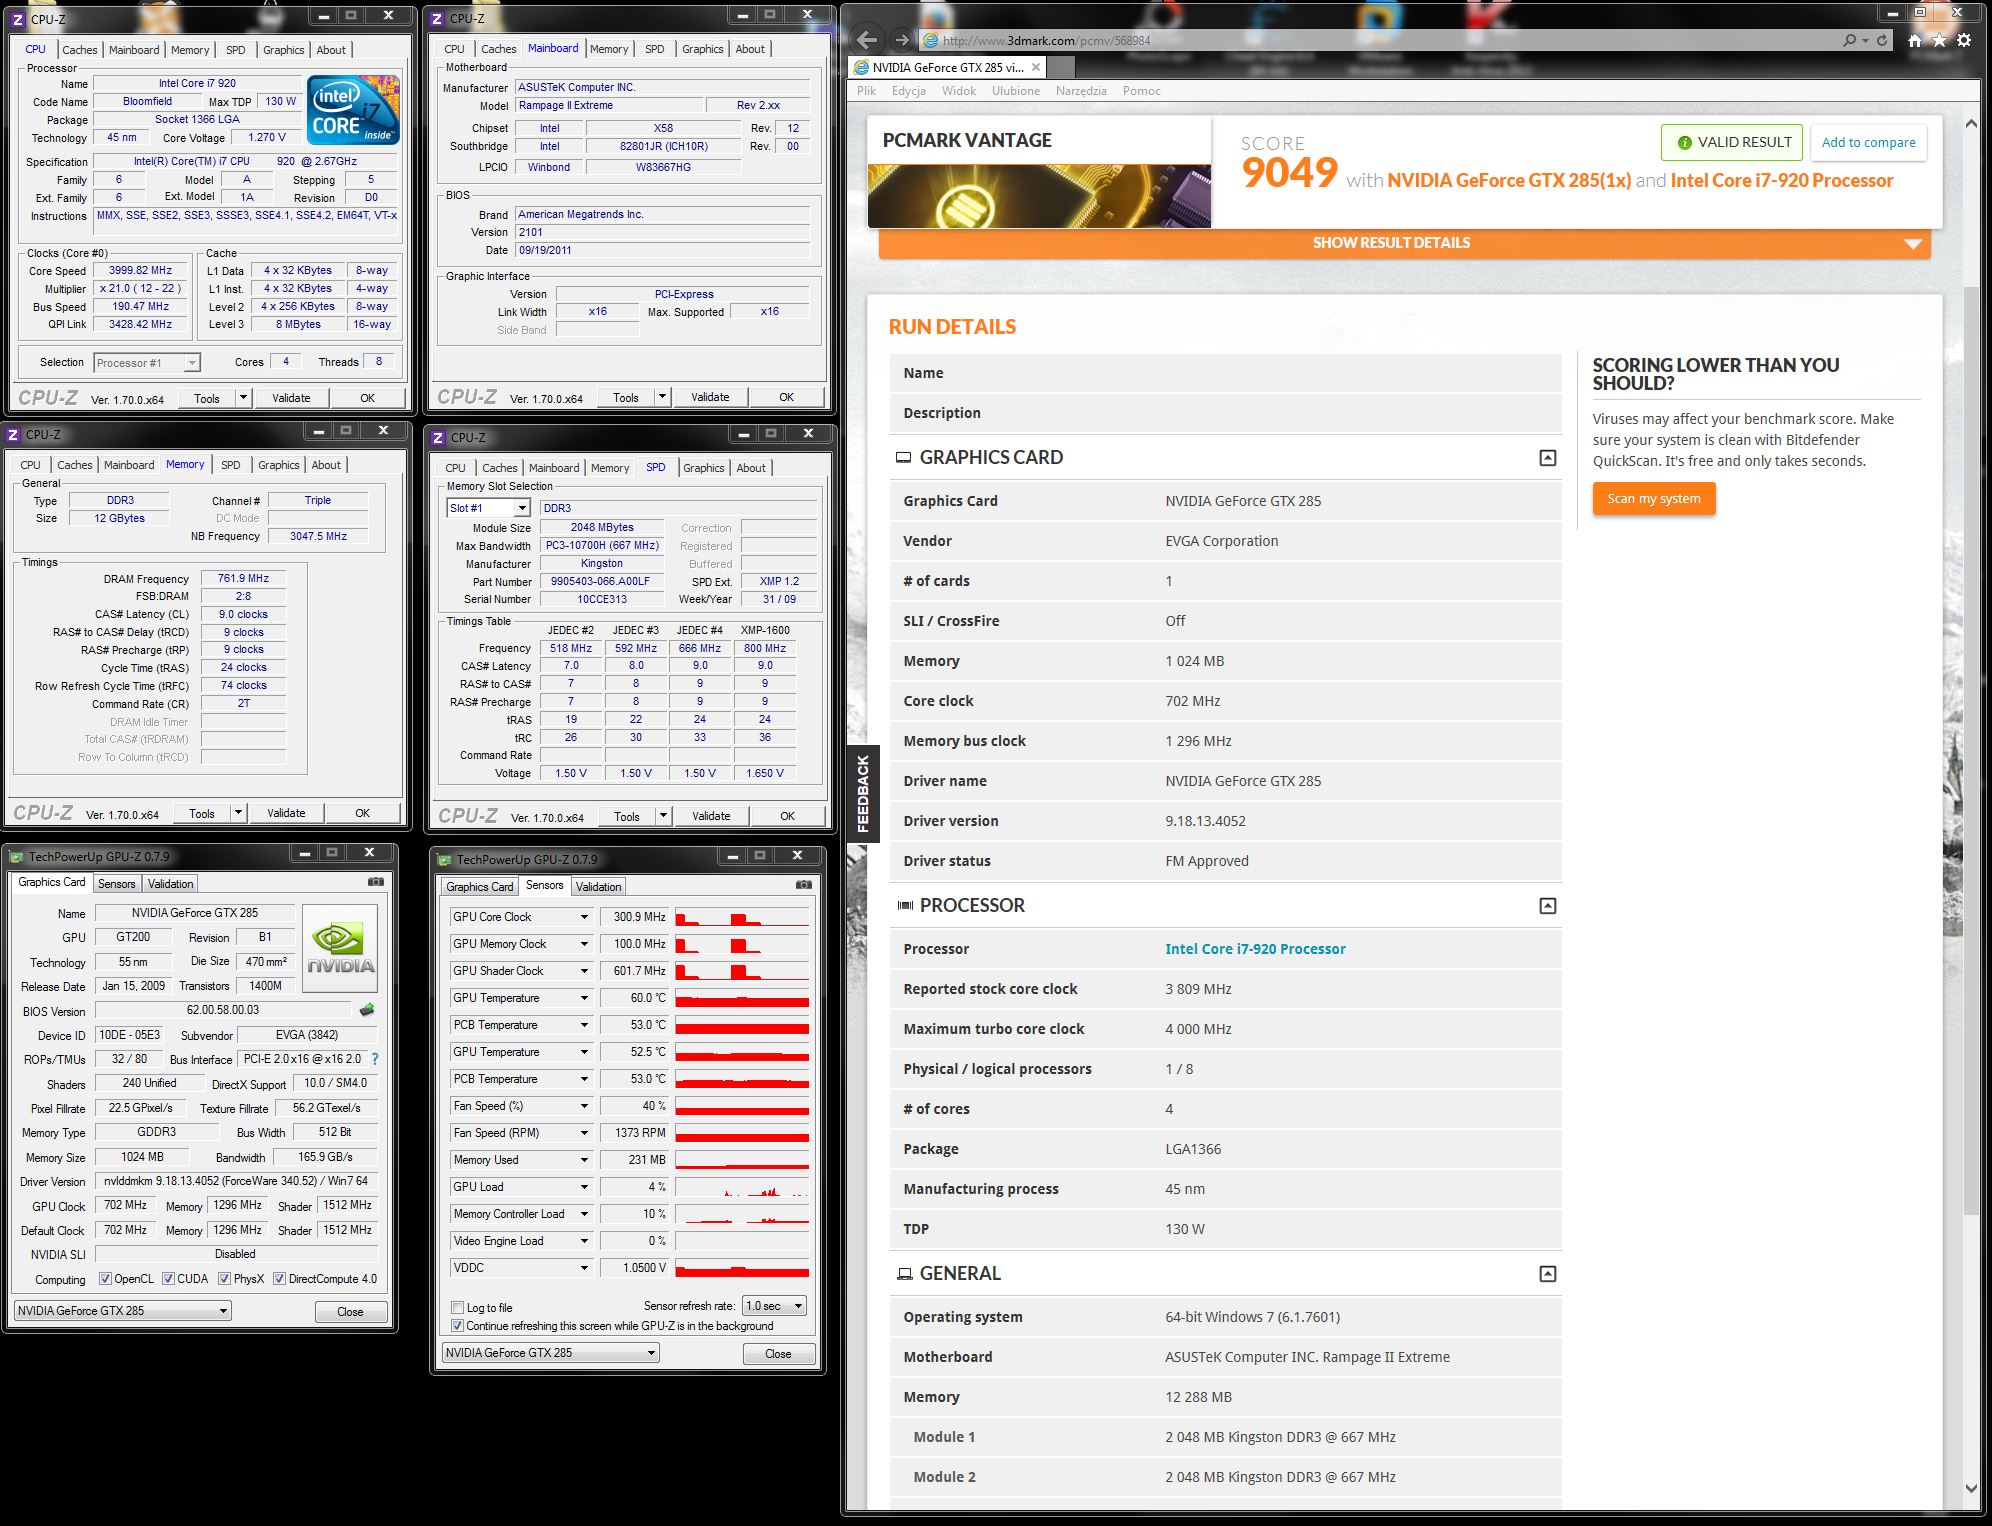Open the Processor #1 selection dropdown

(191, 363)
